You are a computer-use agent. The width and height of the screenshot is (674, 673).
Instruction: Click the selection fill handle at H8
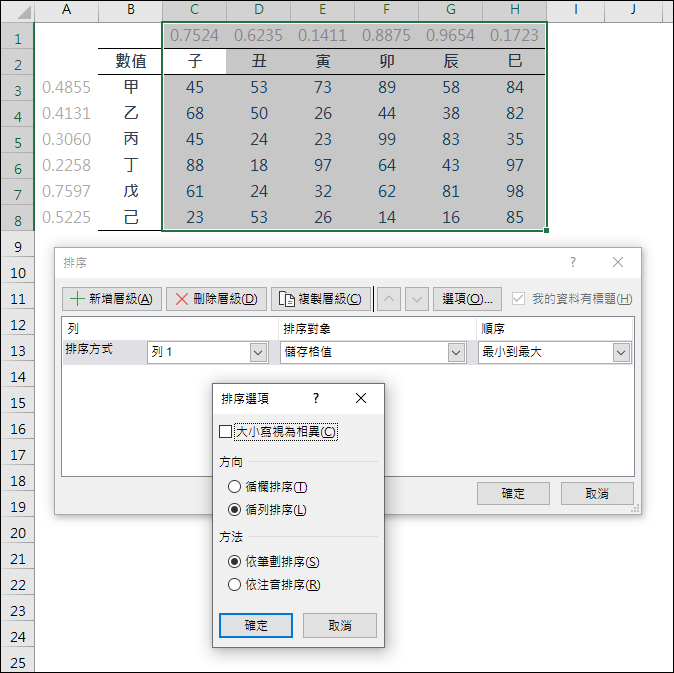546,230
